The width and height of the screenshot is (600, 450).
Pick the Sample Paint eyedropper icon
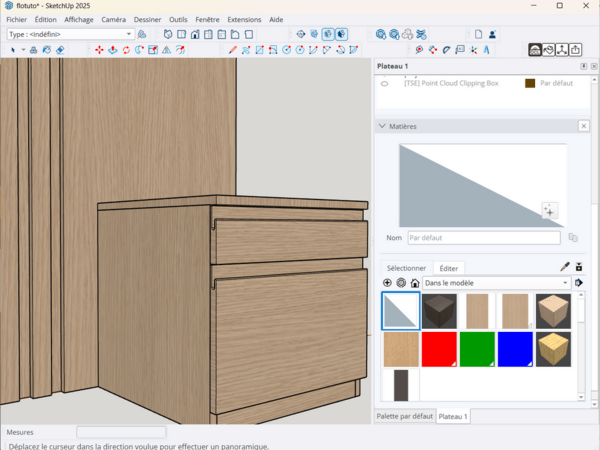point(564,268)
